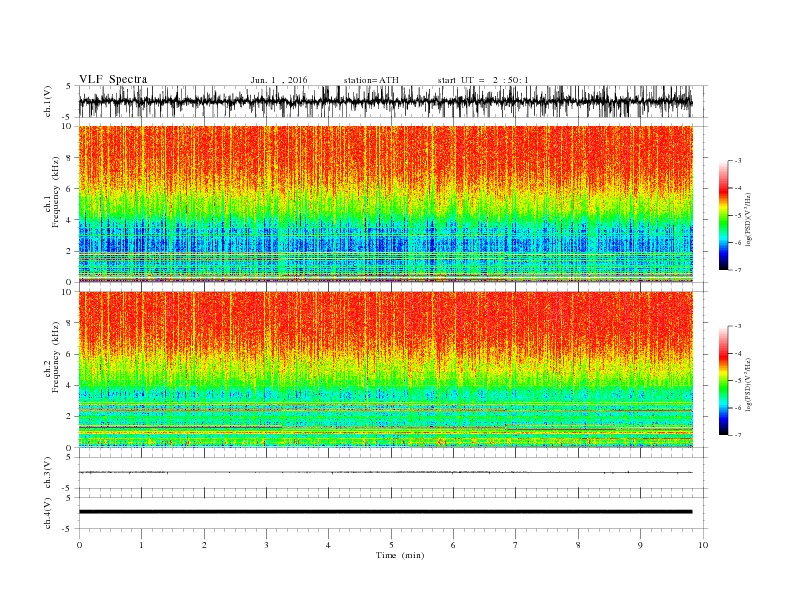Viewport: 792px width, 612px height.
Task: Click the "ch.3(V)" axis label
Action: point(48,473)
